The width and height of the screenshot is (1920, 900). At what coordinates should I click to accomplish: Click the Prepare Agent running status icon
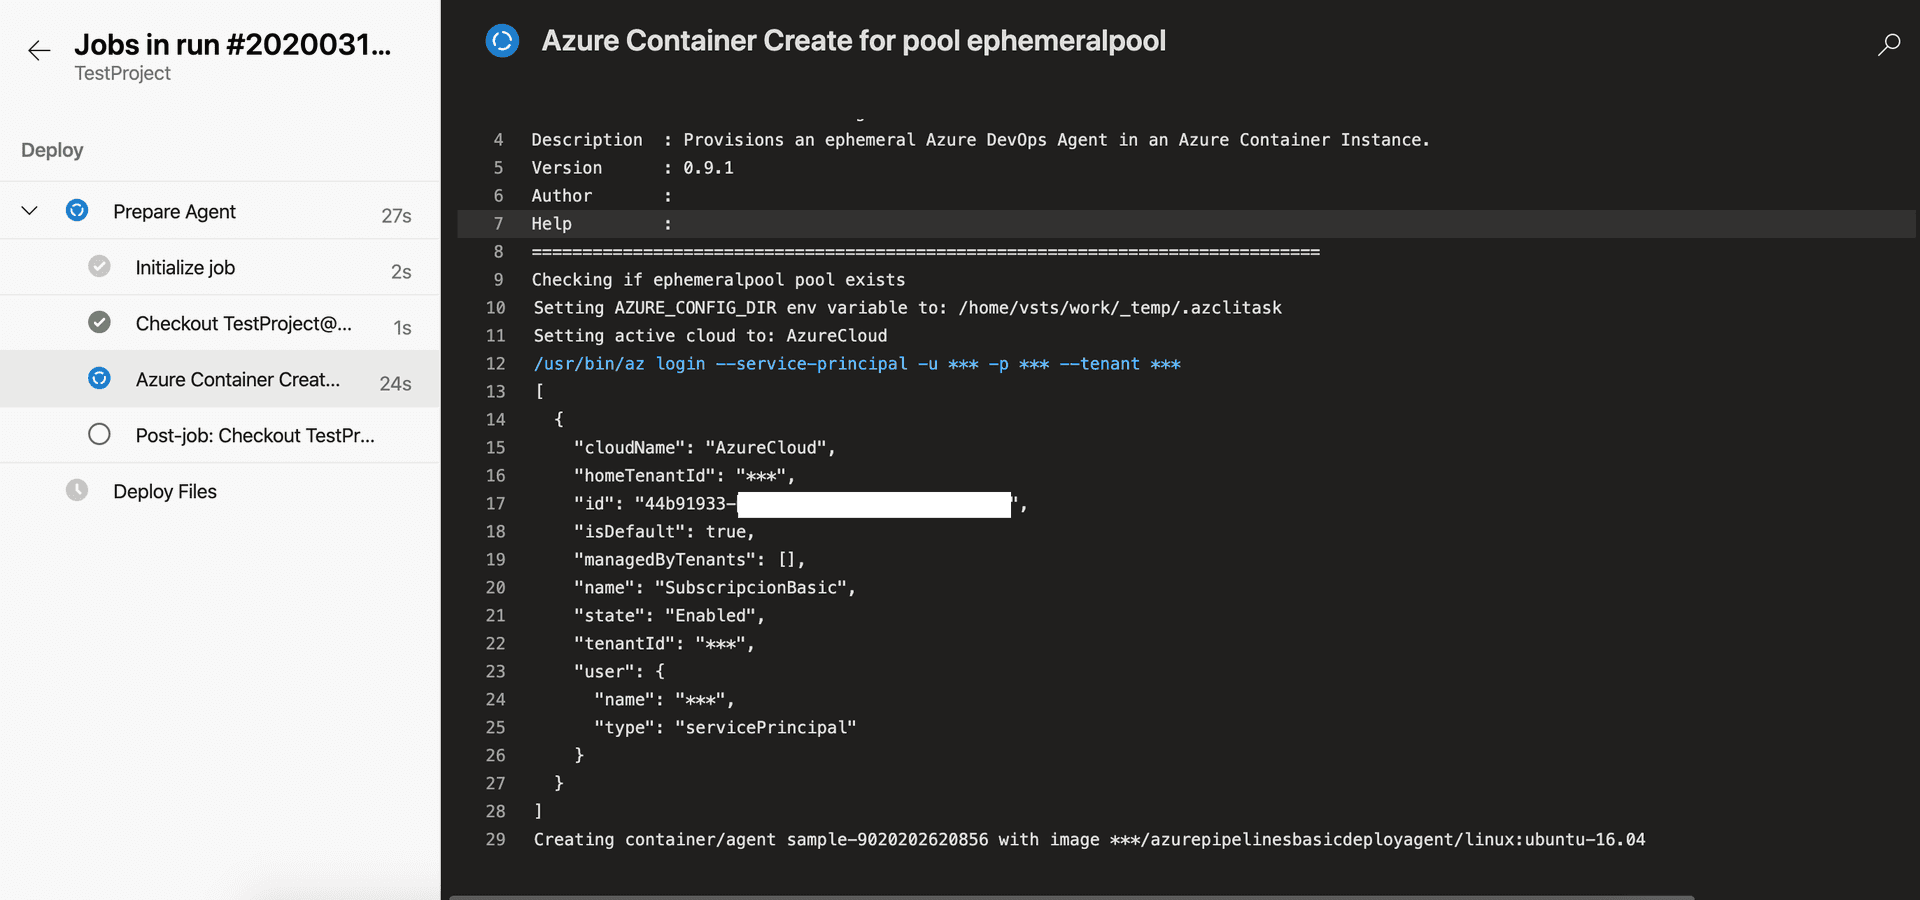point(77,211)
